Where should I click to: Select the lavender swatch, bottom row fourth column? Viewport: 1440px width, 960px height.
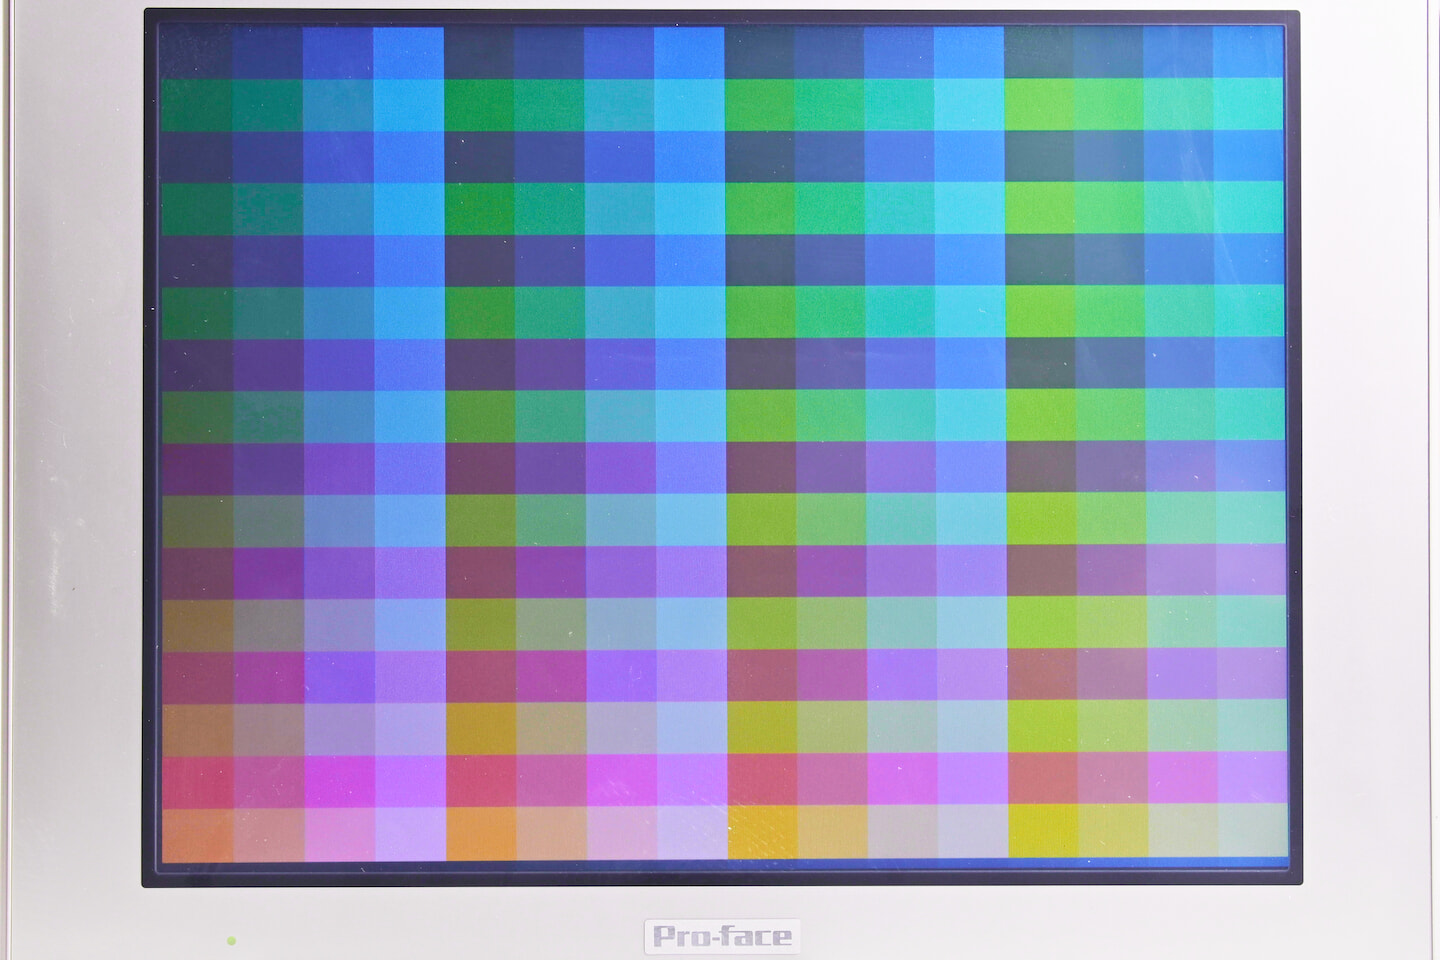[408, 834]
